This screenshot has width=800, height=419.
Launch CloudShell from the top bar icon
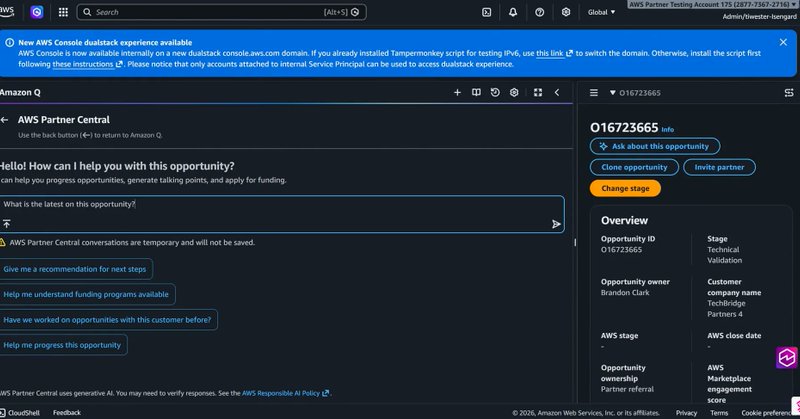click(487, 12)
